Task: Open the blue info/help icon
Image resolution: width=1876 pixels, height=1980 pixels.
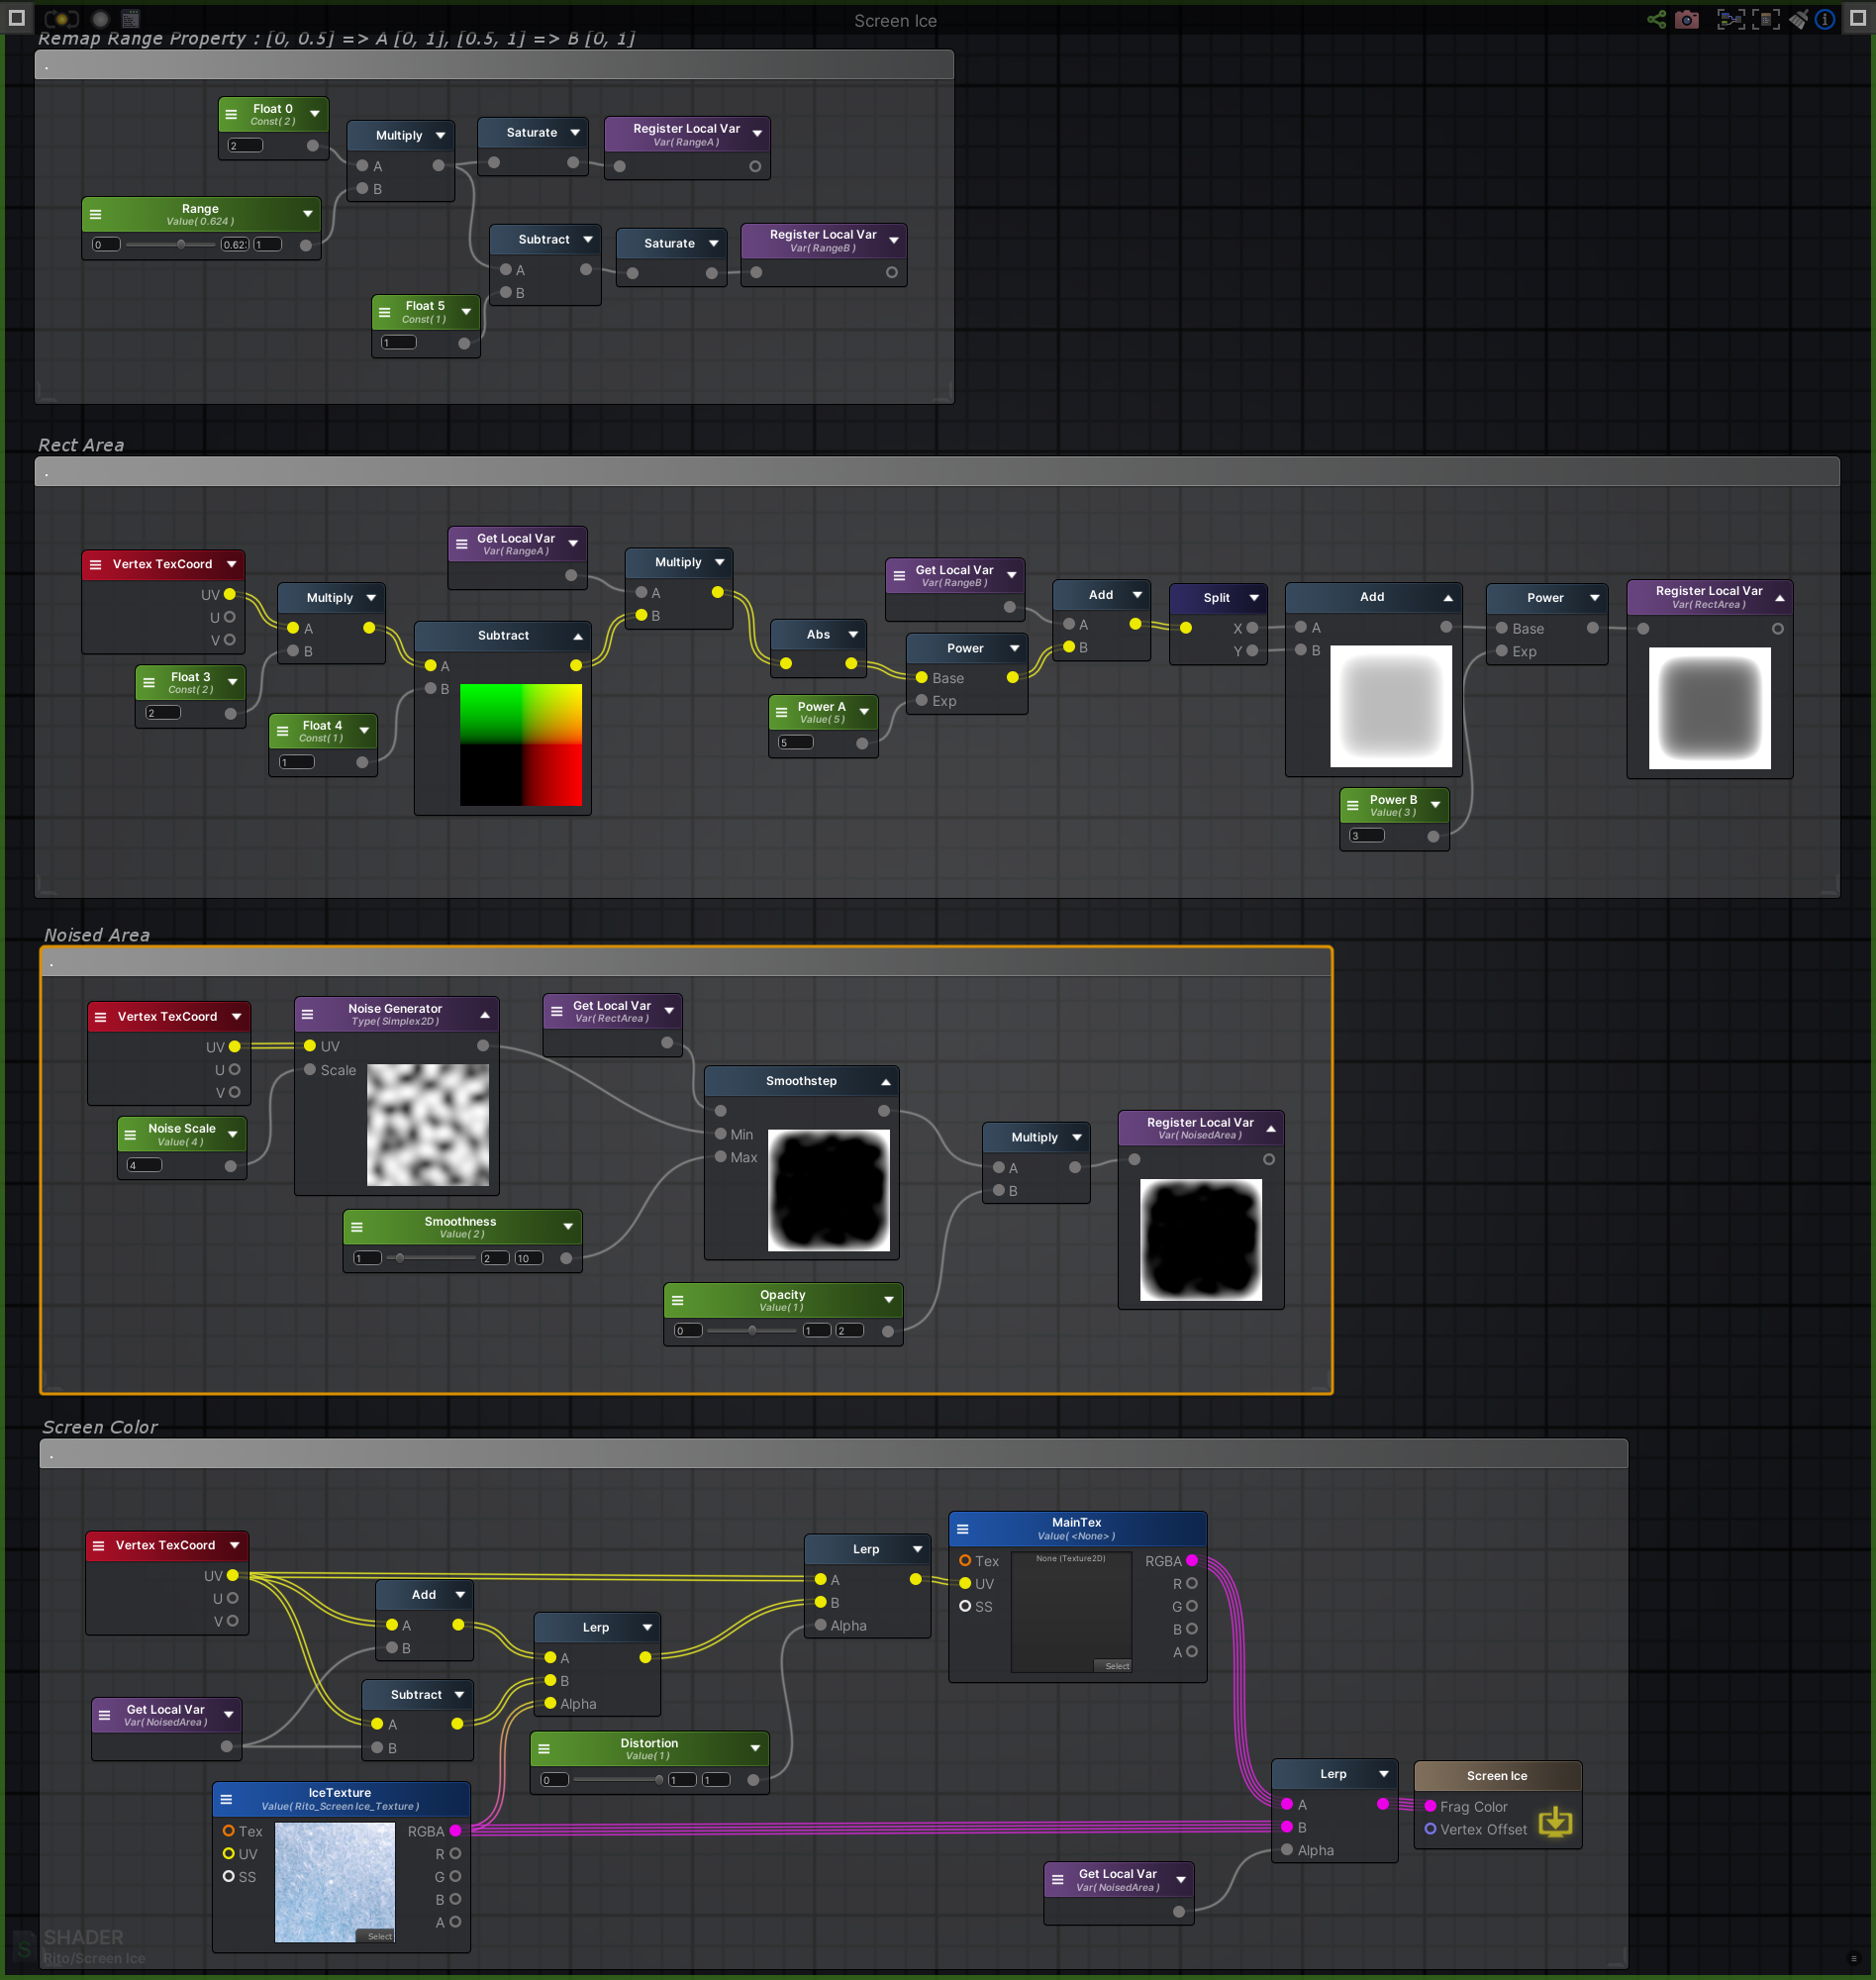Action: [1826, 19]
